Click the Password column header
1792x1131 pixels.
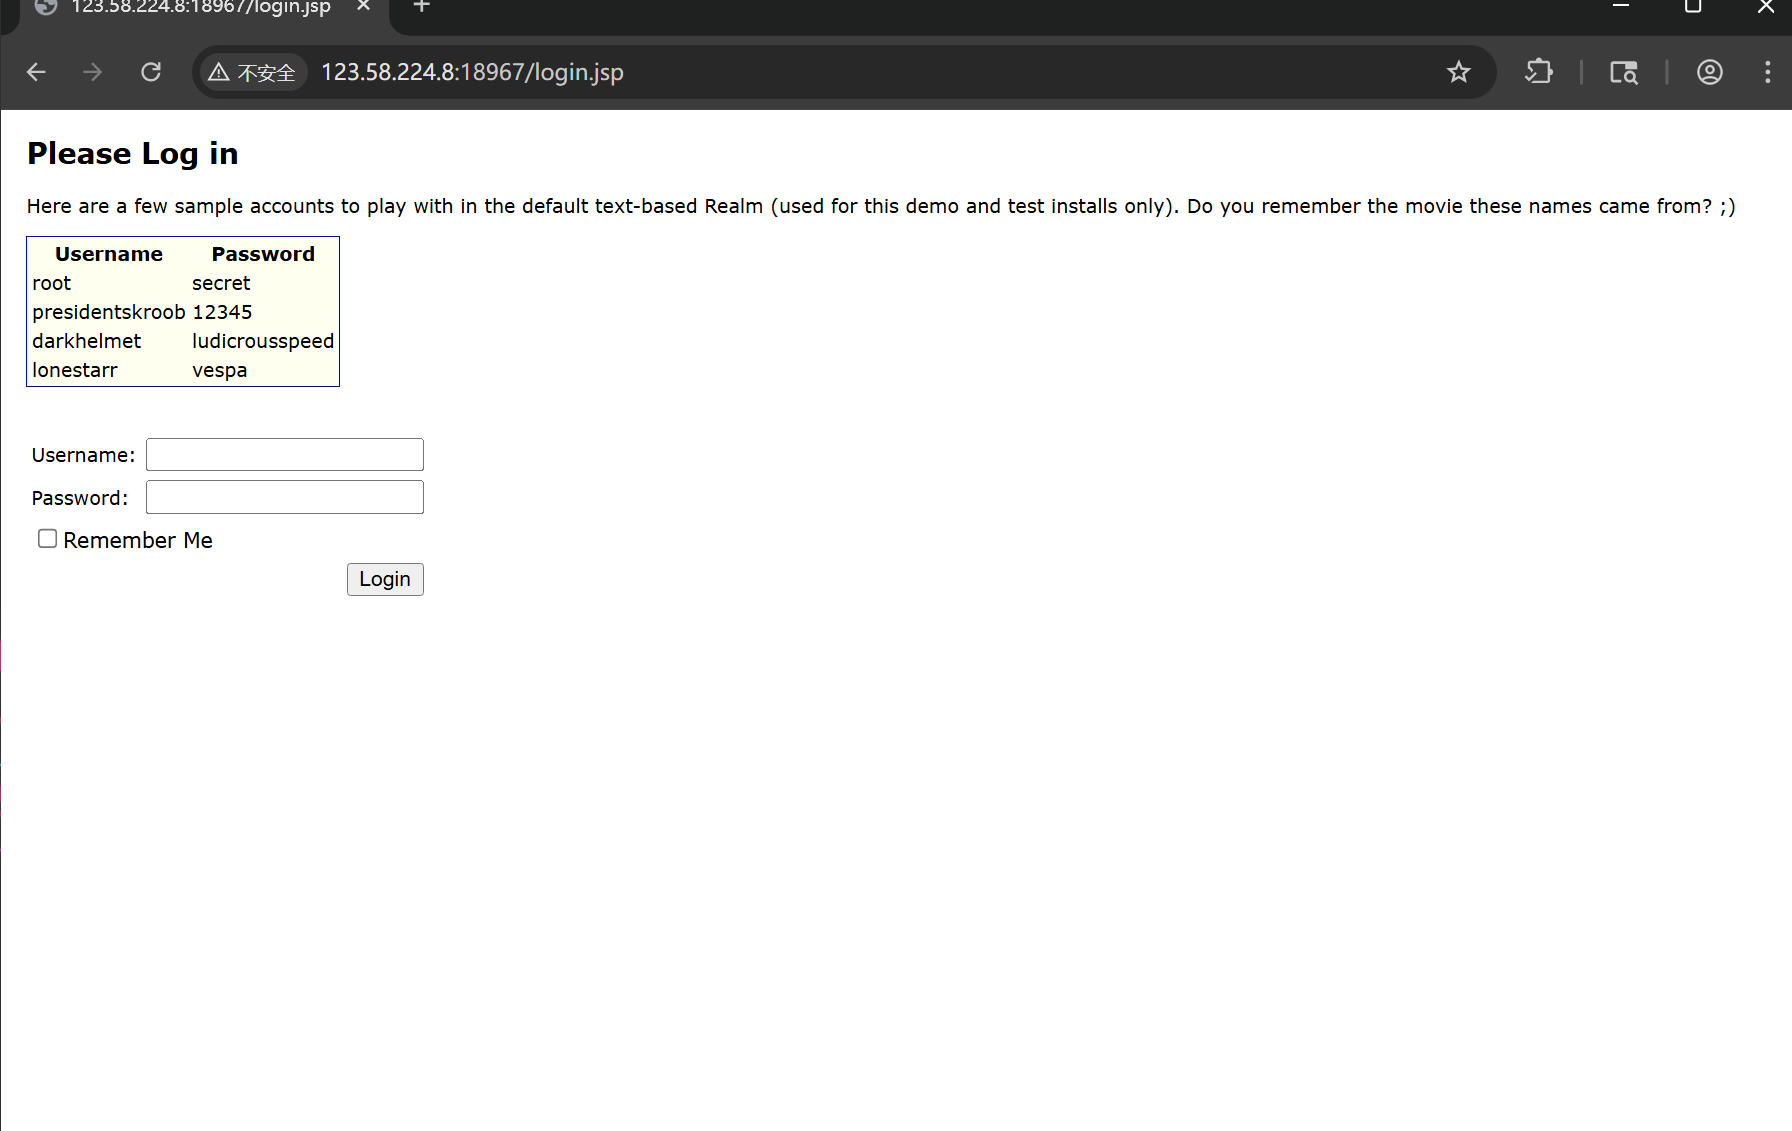click(263, 254)
